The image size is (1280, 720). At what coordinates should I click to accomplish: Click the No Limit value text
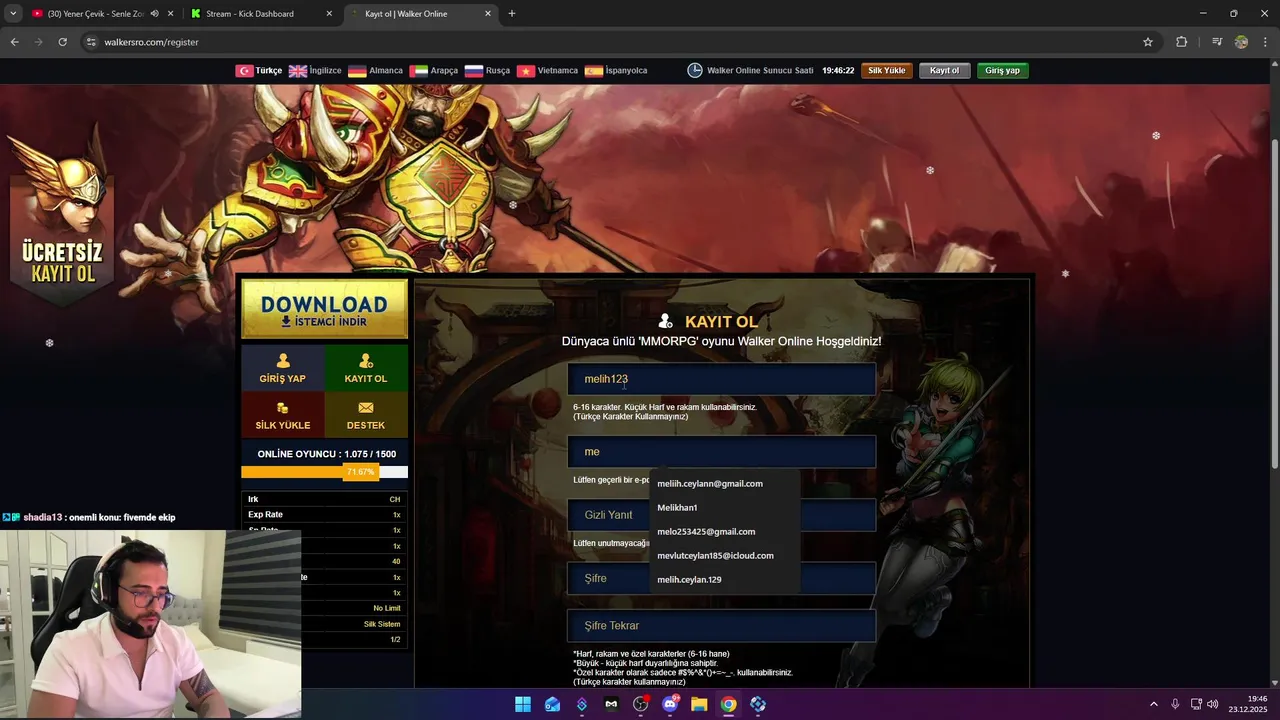click(x=387, y=608)
